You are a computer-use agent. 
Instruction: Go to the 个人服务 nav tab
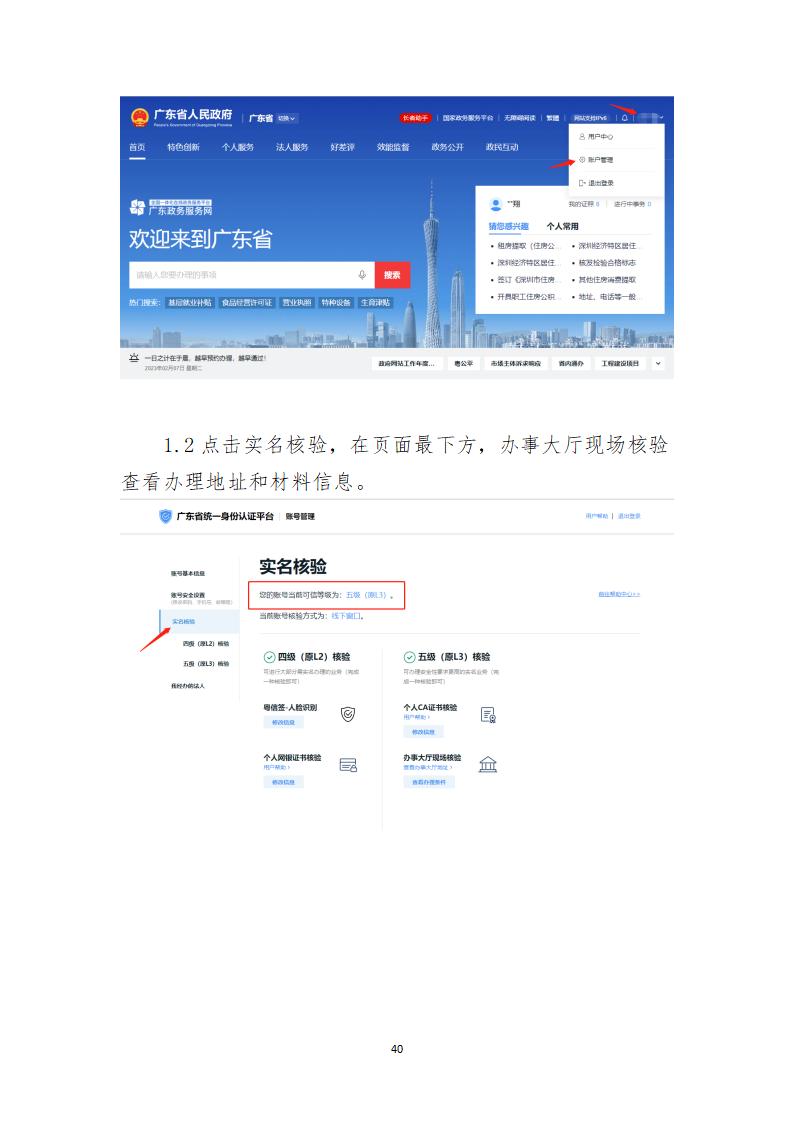pyautogui.click(x=238, y=147)
